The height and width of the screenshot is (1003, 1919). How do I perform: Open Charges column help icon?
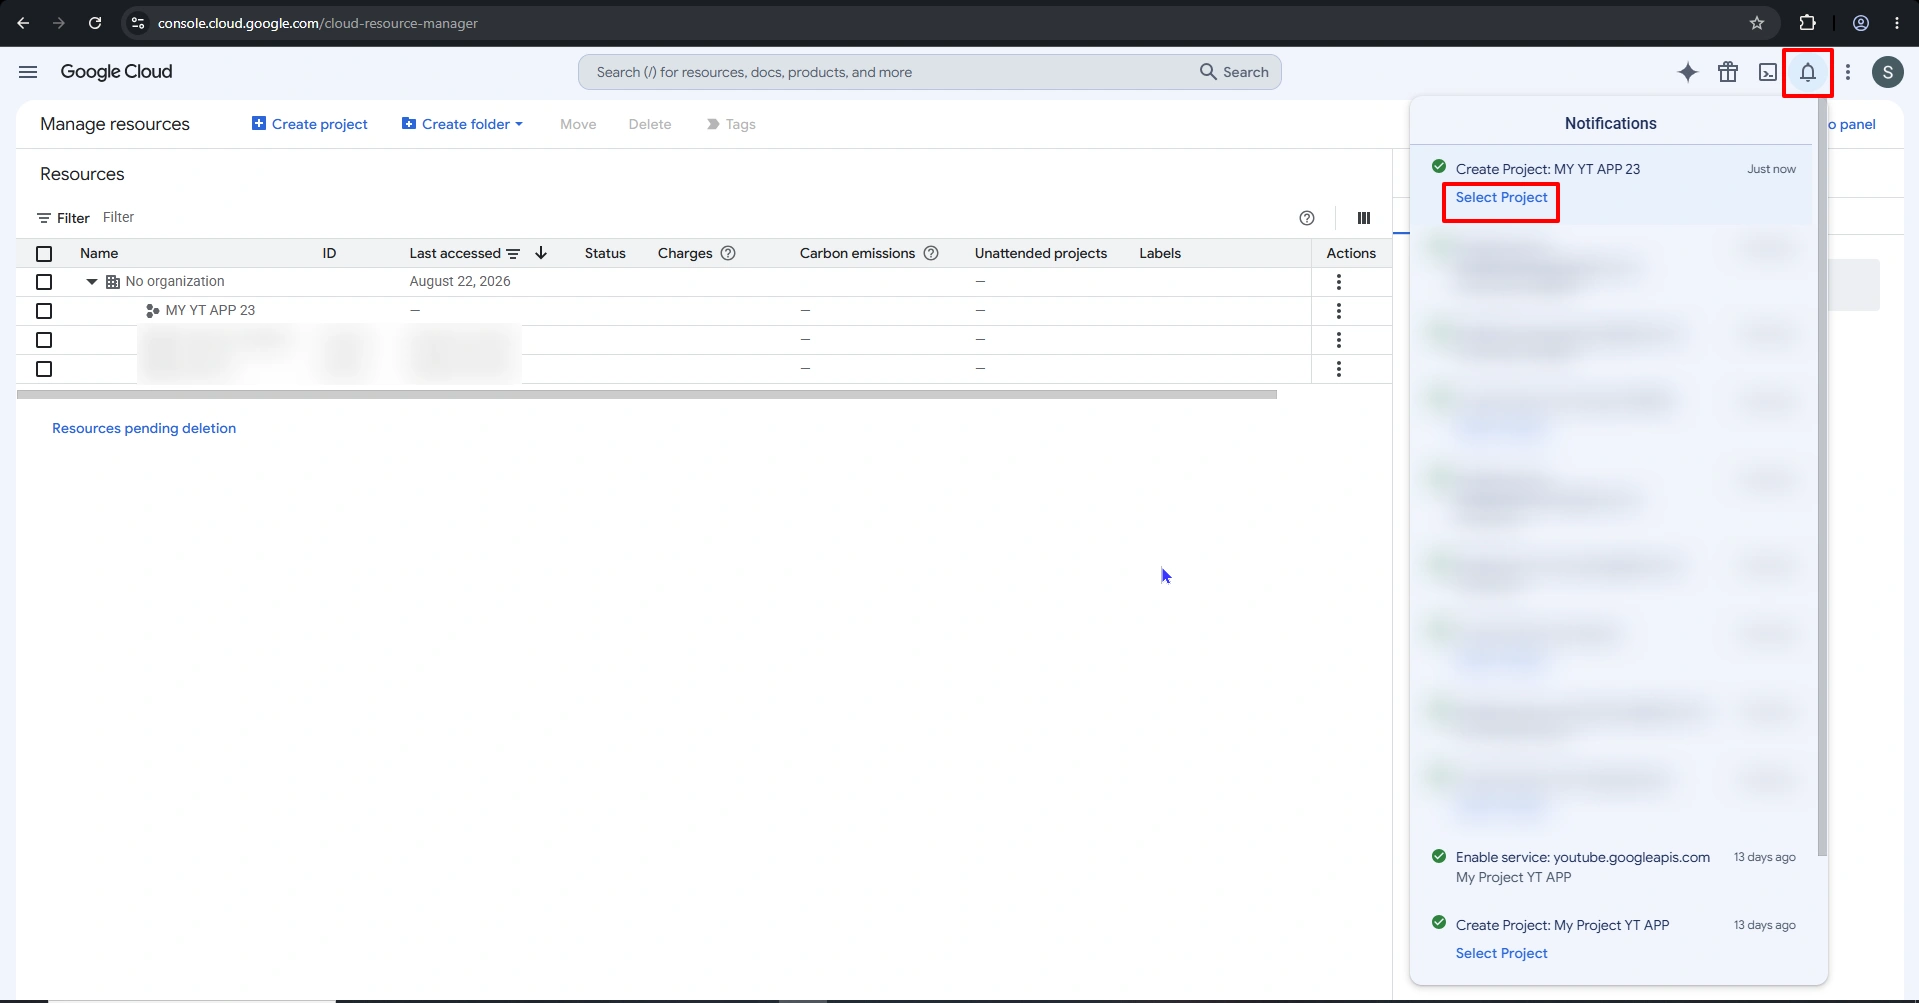[728, 253]
